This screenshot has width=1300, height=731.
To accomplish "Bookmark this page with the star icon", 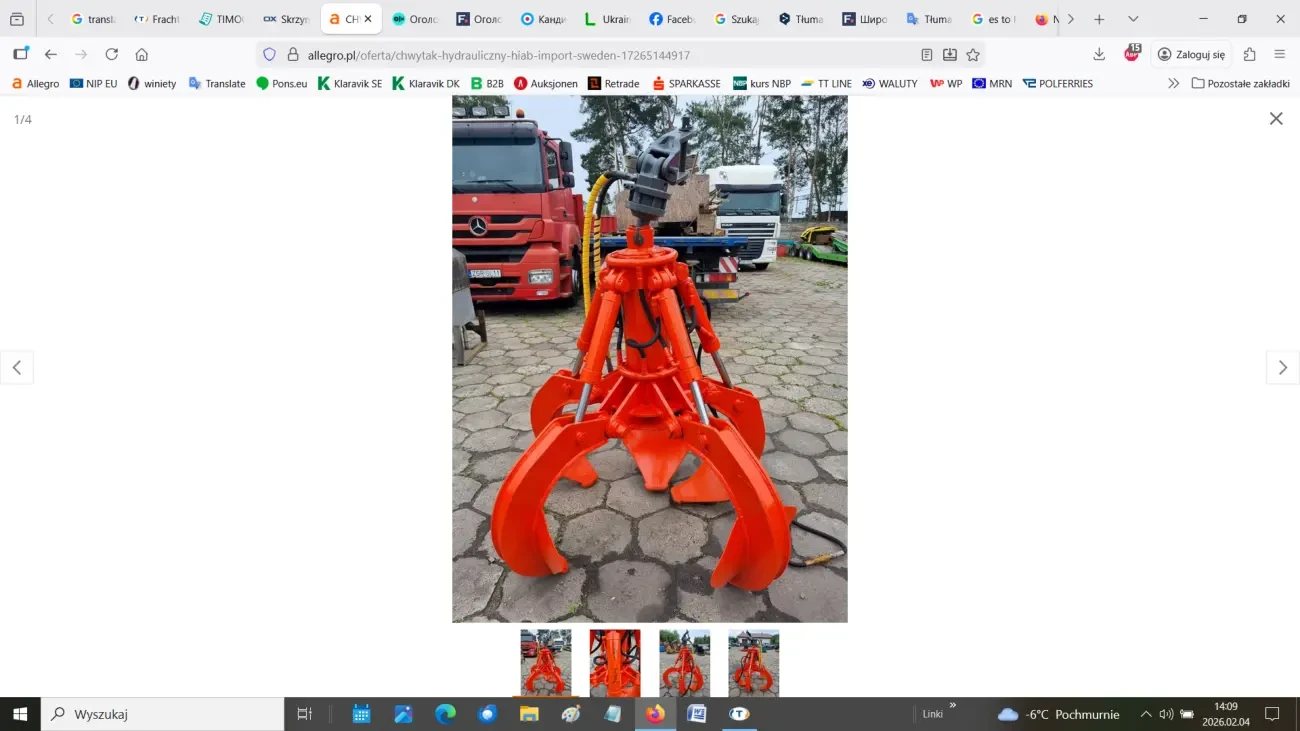I will [x=973, y=55].
